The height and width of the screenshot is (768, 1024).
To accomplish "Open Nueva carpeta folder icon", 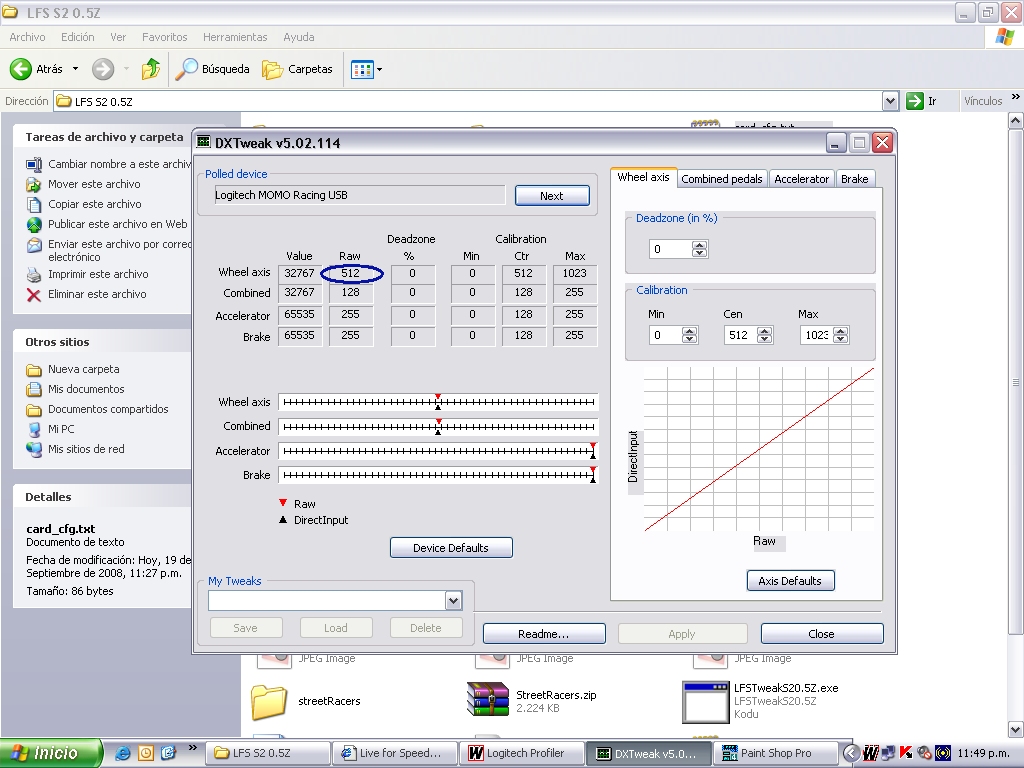I will (34, 370).
